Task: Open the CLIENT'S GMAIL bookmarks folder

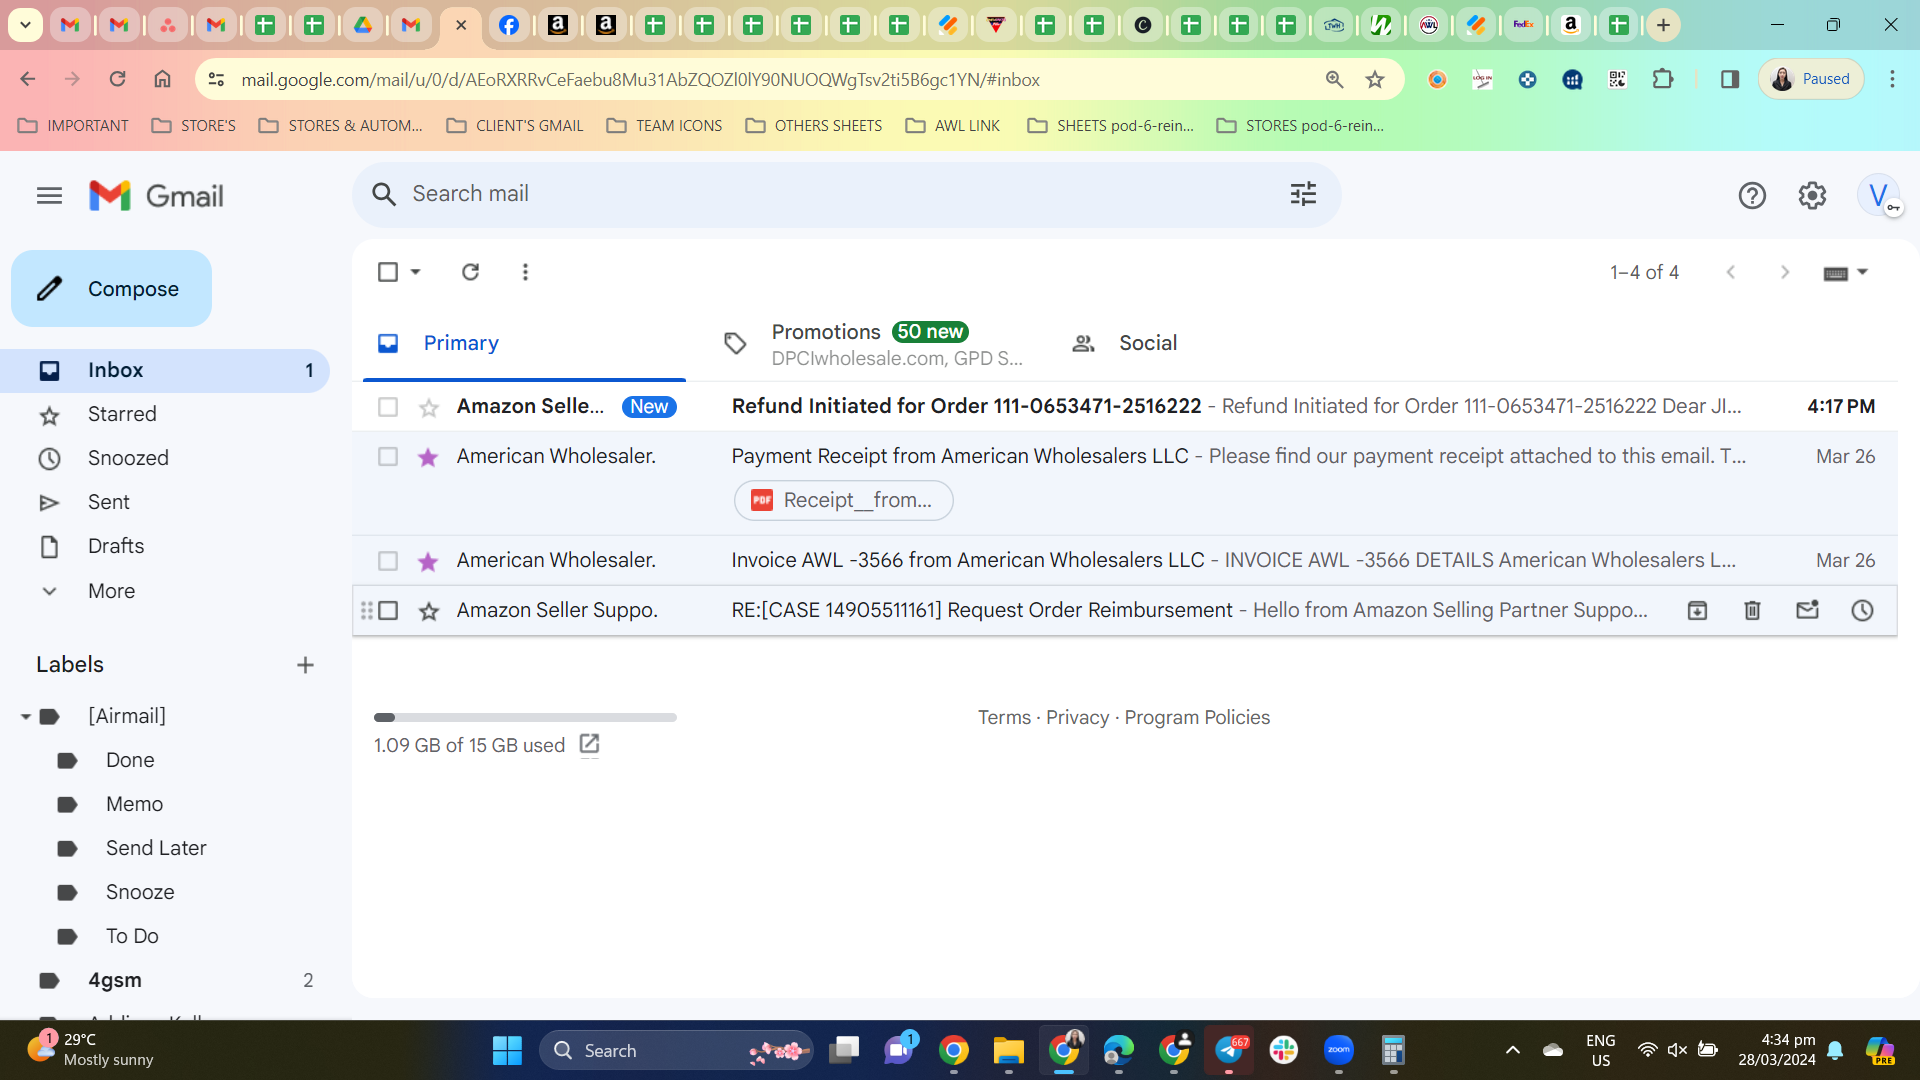Action: click(515, 126)
